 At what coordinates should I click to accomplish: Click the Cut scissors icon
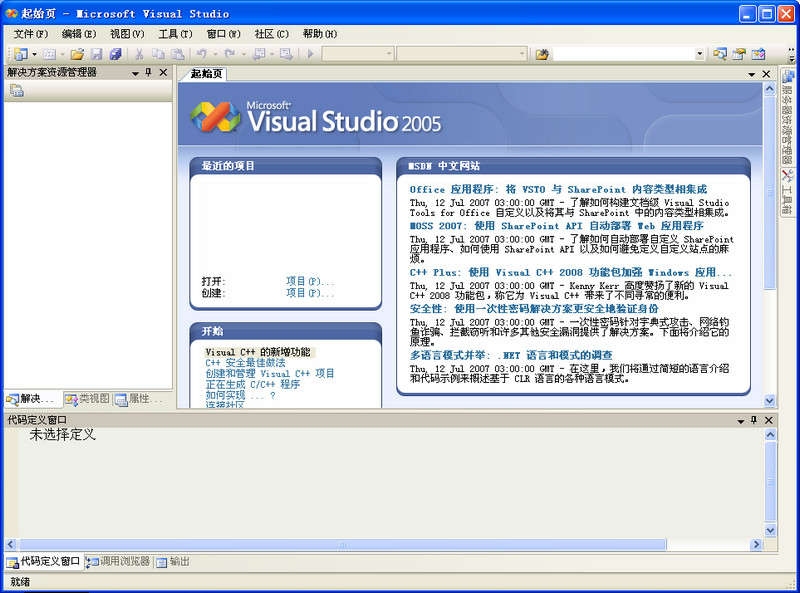pos(139,54)
